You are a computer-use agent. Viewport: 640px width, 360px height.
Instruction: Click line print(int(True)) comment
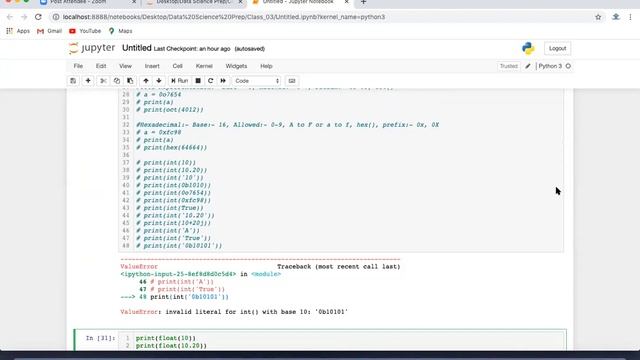(x=170, y=208)
